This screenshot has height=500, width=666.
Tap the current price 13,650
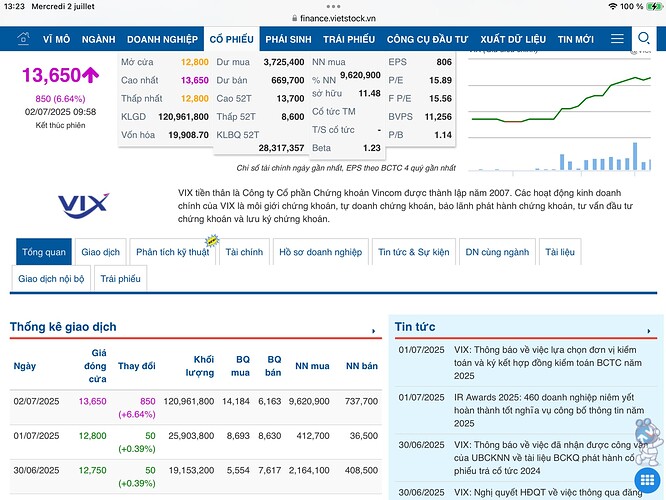tap(51, 75)
